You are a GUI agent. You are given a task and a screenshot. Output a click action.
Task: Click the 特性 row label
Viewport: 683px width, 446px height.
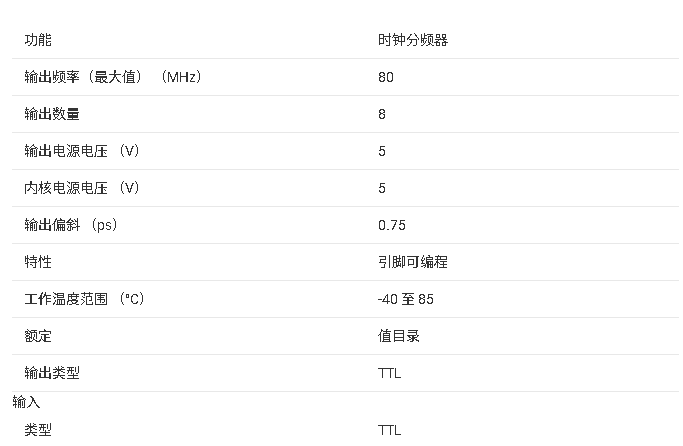click(x=38, y=262)
